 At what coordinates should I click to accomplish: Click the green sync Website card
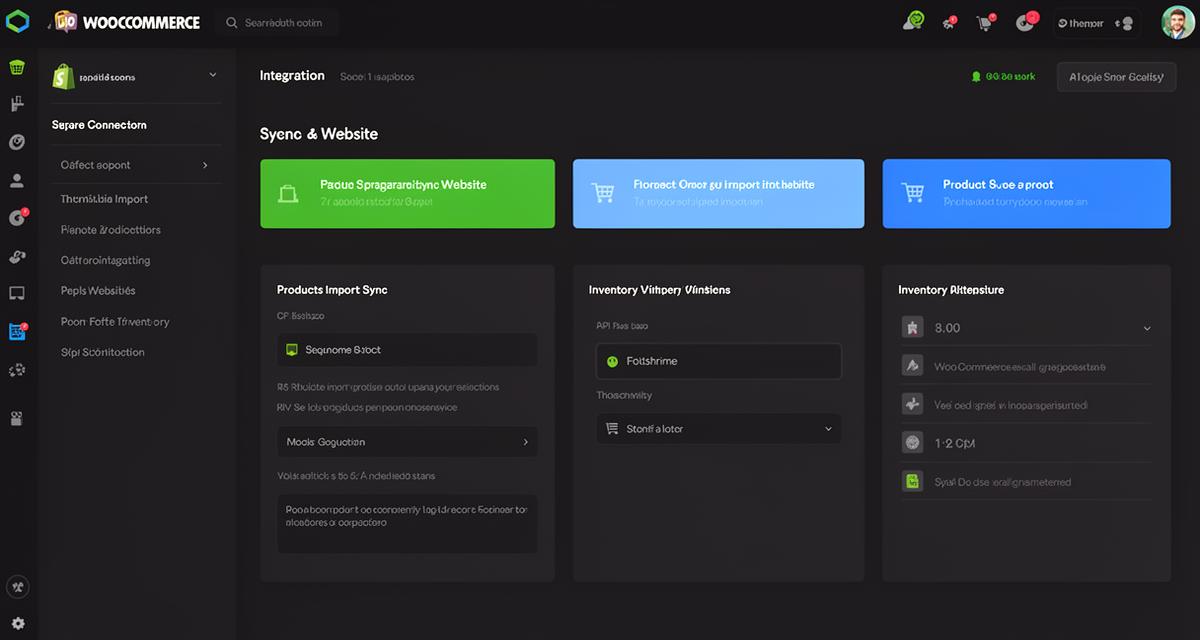pos(407,193)
